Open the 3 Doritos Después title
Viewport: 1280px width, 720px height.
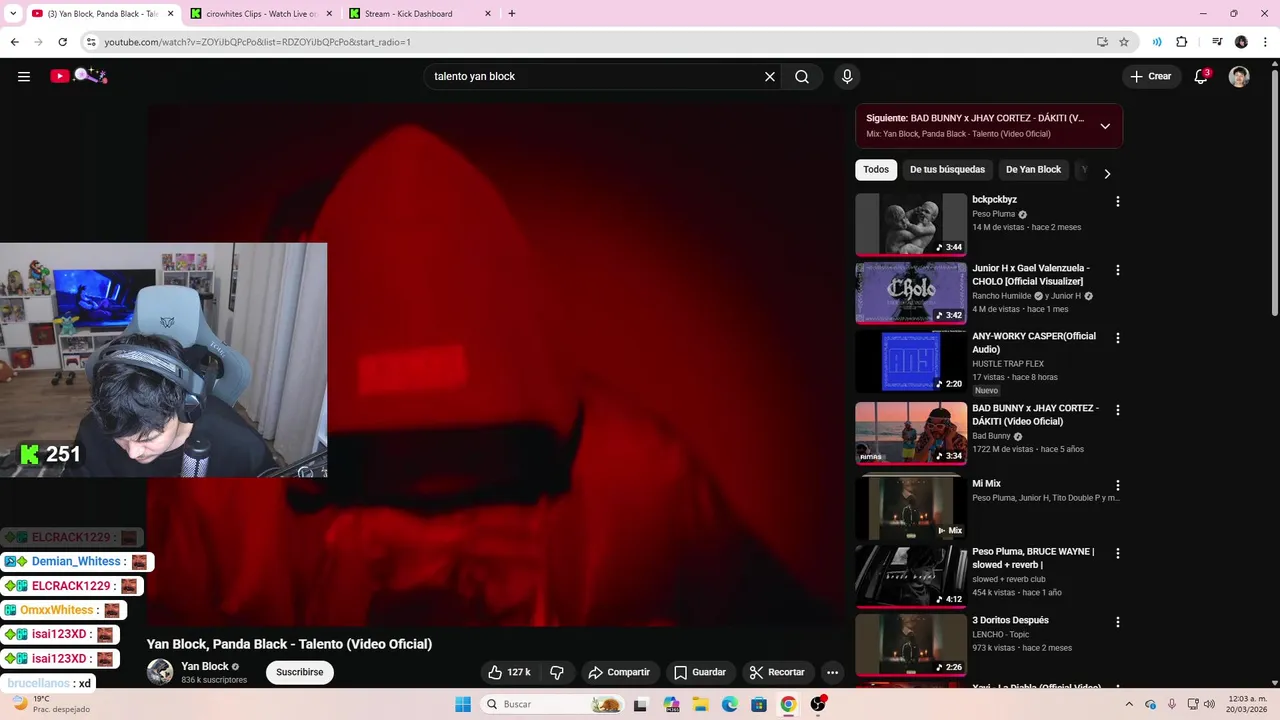pyautogui.click(x=1010, y=620)
